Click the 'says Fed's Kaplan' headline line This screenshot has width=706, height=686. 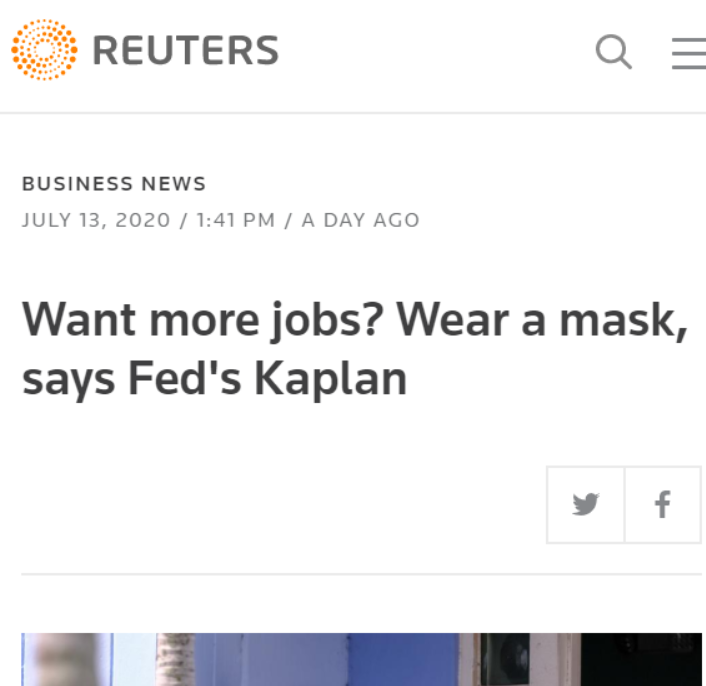pyautogui.click(x=214, y=378)
